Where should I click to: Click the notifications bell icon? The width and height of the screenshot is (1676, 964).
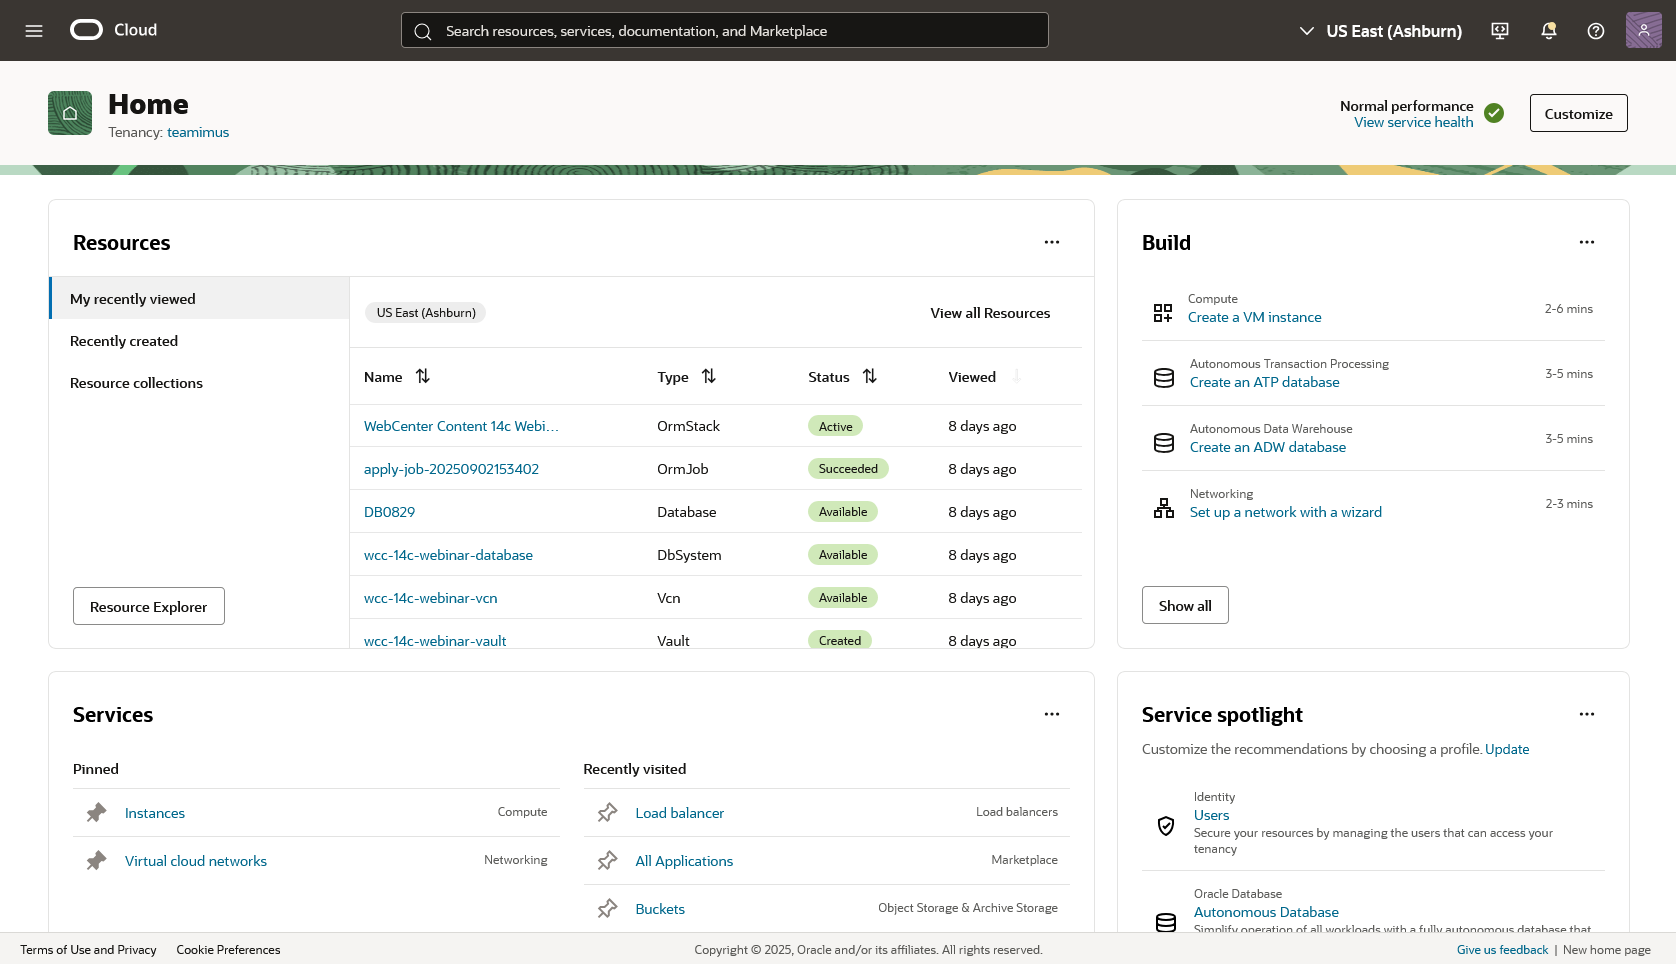point(1548,31)
